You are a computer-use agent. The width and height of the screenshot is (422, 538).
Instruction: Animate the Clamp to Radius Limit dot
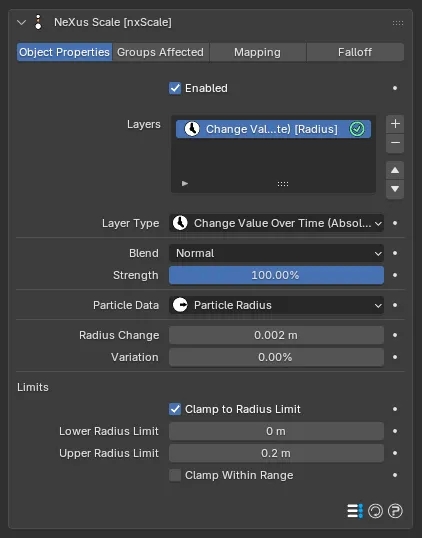(x=395, y=409)
